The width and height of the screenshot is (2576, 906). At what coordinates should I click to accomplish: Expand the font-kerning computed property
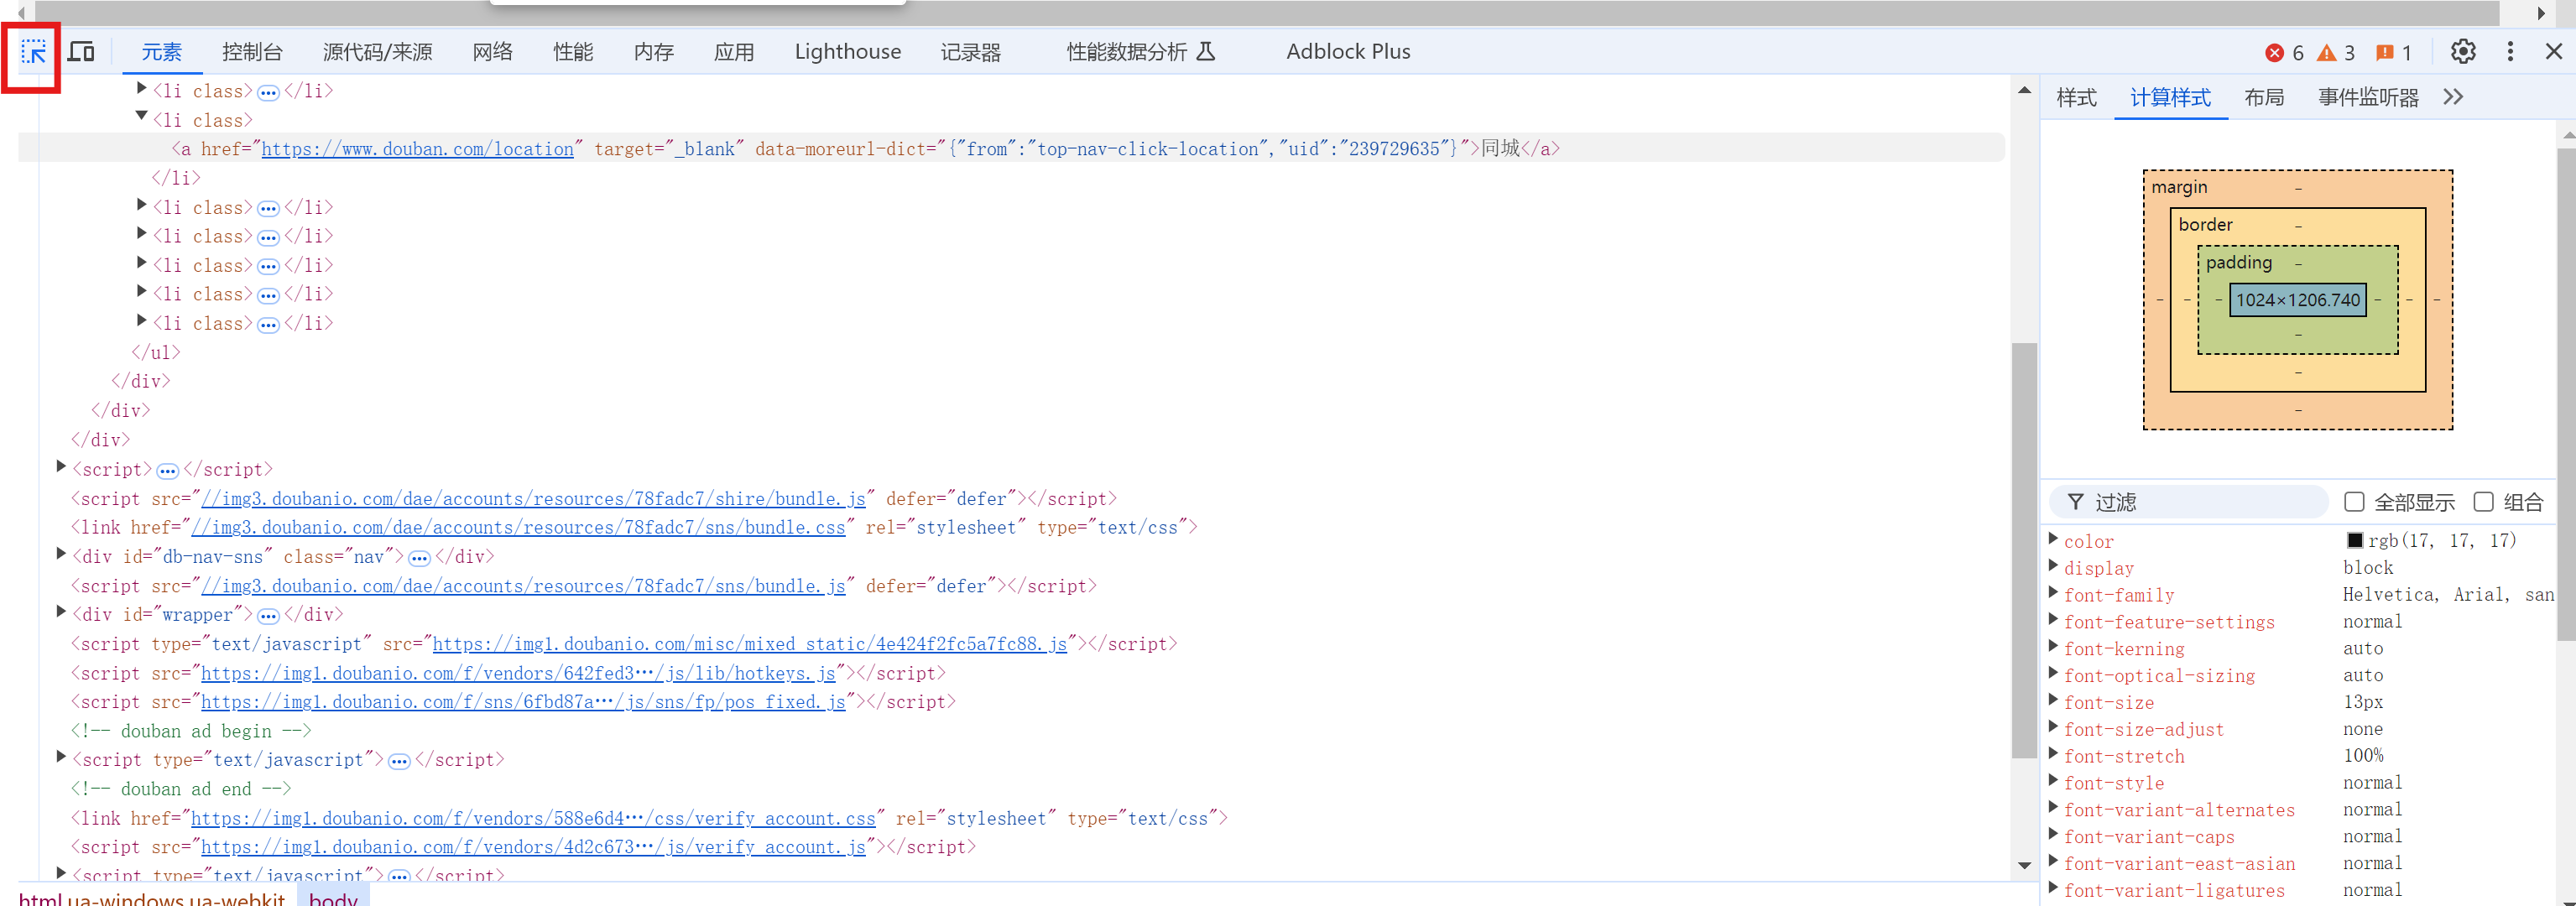tap(2053, 647)
